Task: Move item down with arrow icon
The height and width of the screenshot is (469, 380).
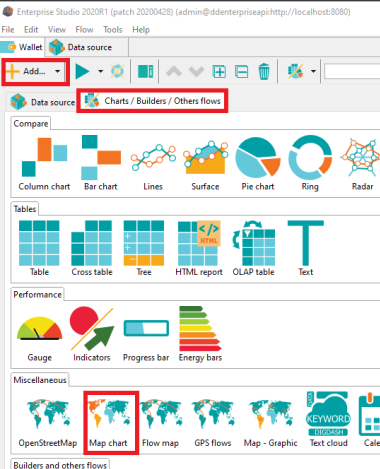Action: [196, 71]
